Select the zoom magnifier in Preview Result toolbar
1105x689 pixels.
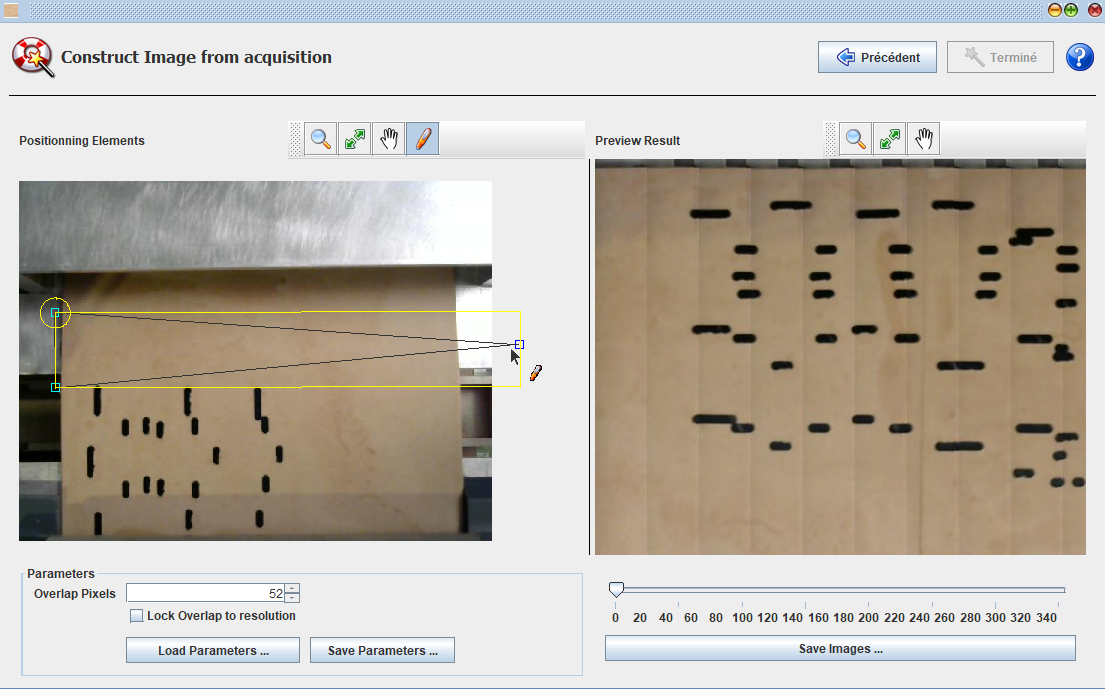pos(856,140)
